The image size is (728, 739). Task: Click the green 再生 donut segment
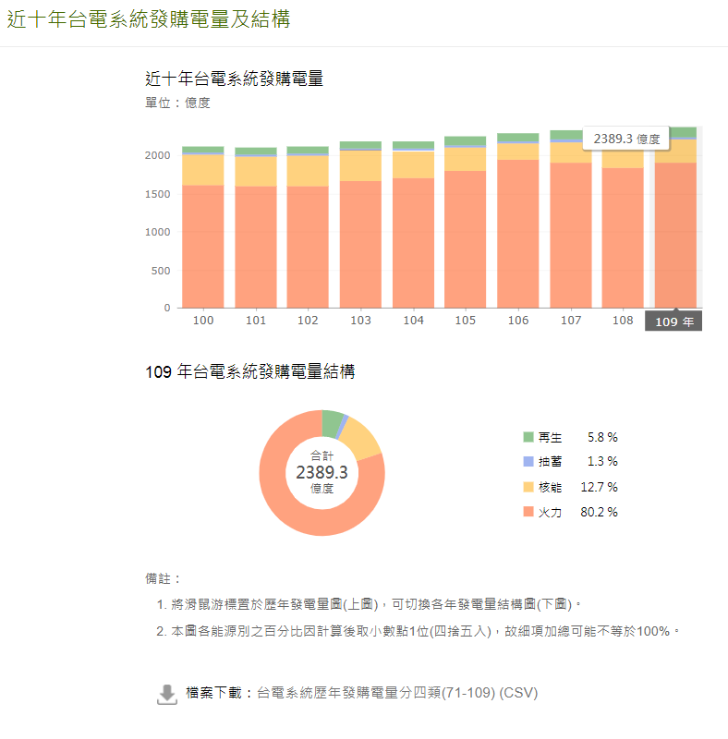[x=332, y=422]
